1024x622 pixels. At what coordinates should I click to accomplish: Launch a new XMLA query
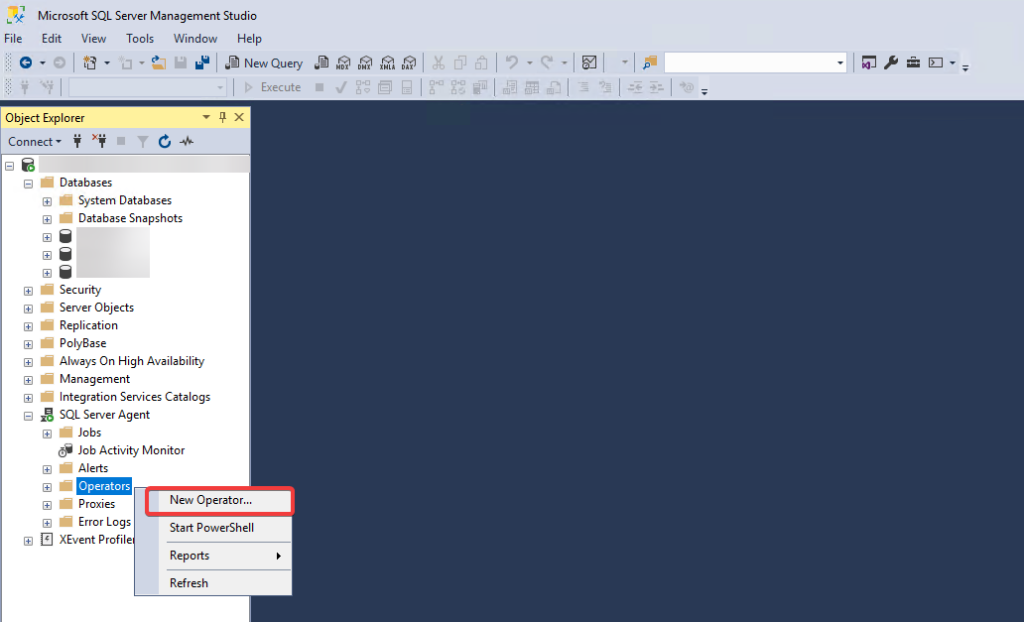389,62
